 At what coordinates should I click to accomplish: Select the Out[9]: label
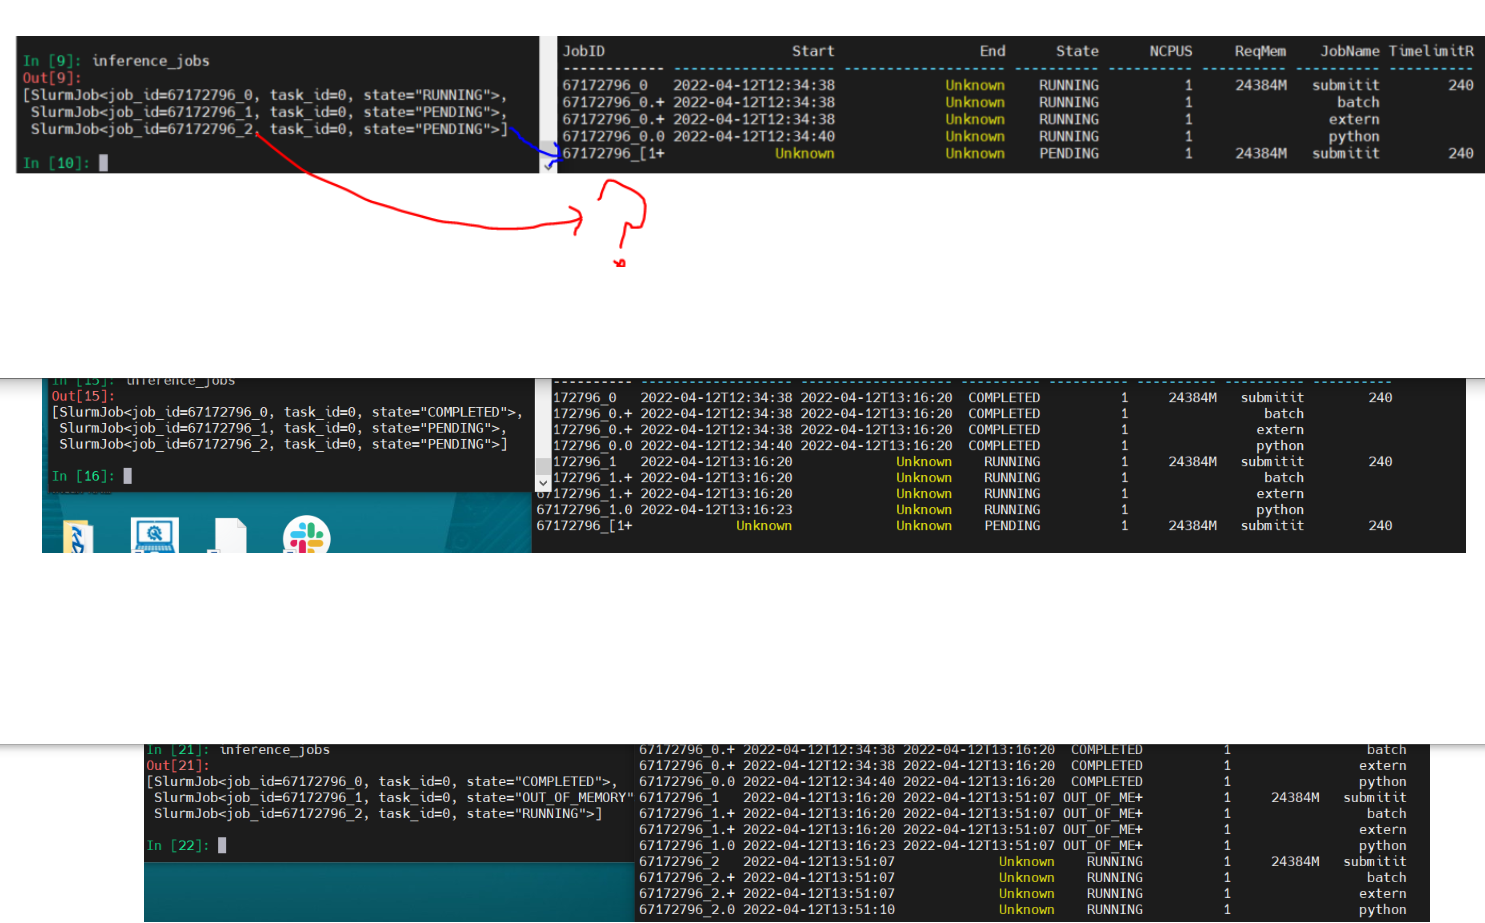52,78
